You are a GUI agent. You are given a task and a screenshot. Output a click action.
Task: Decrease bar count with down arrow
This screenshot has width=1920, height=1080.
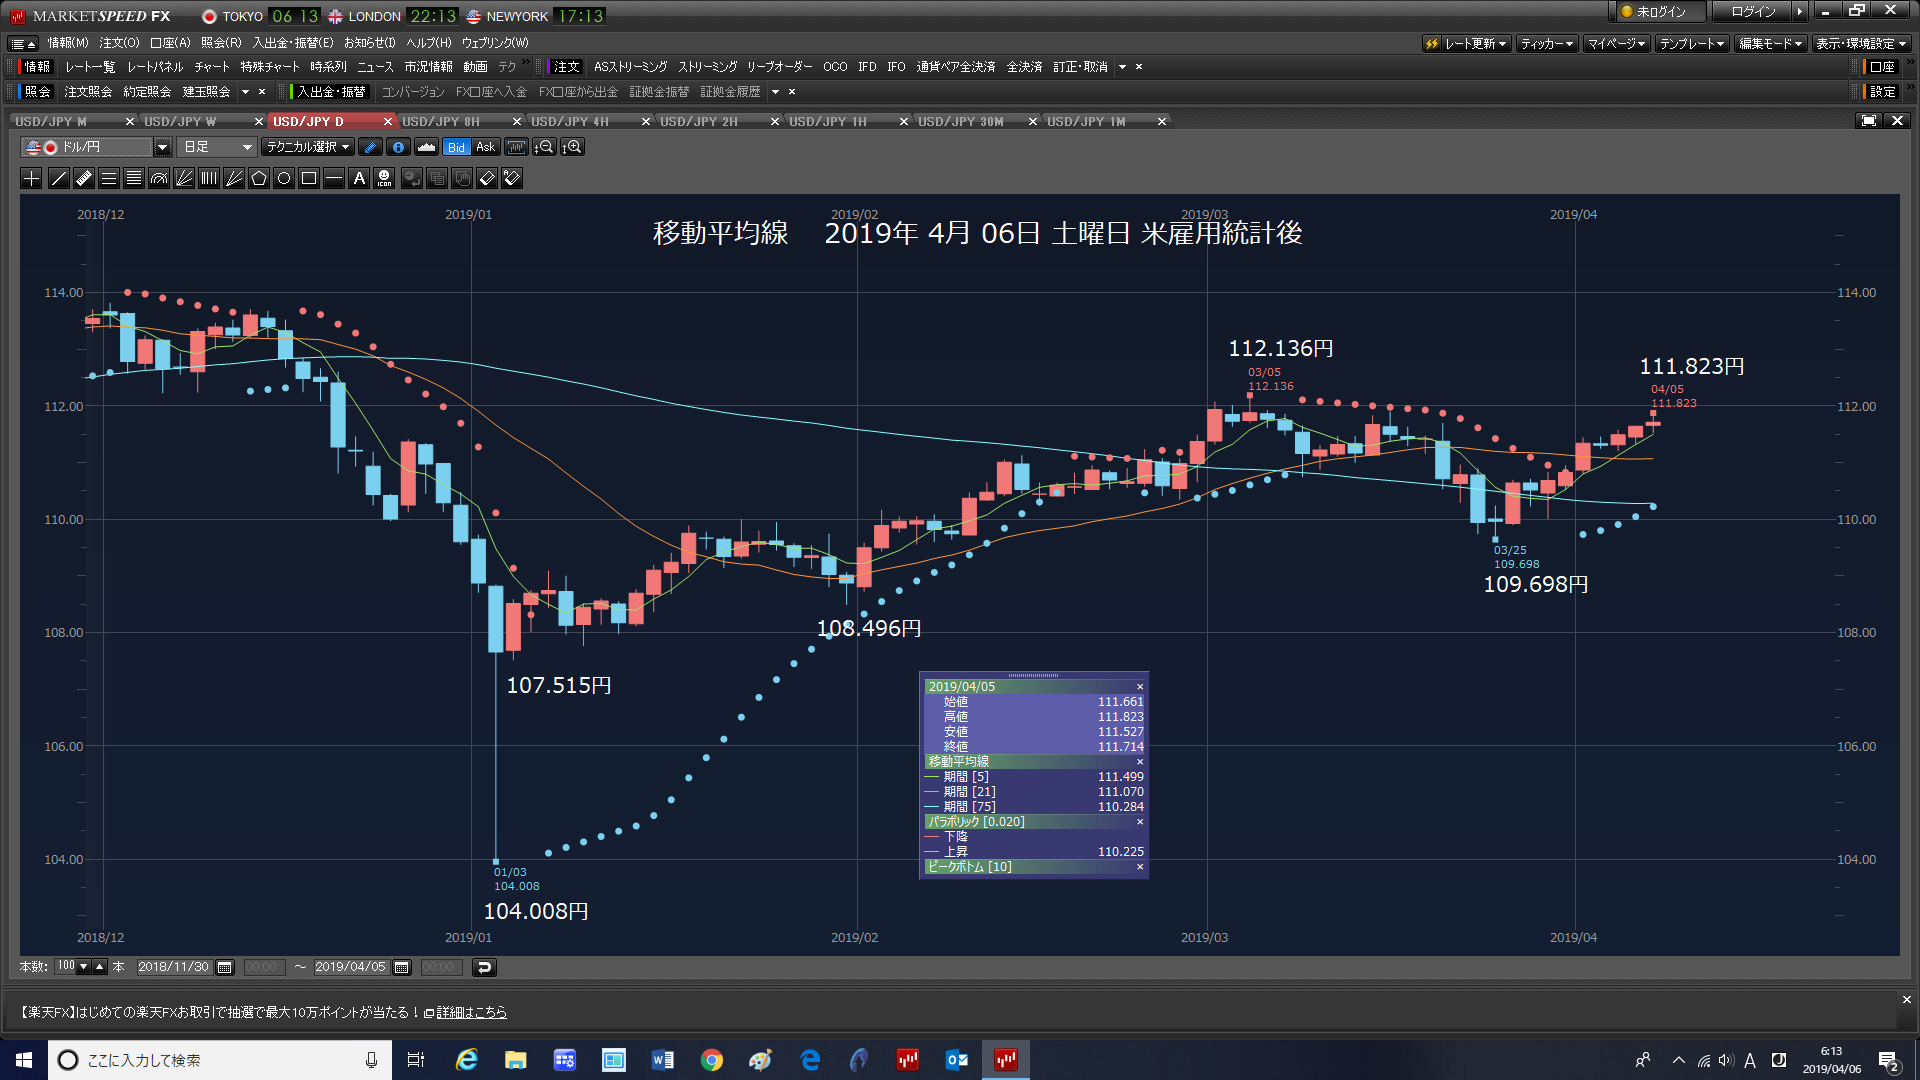(x=84, y=967)
